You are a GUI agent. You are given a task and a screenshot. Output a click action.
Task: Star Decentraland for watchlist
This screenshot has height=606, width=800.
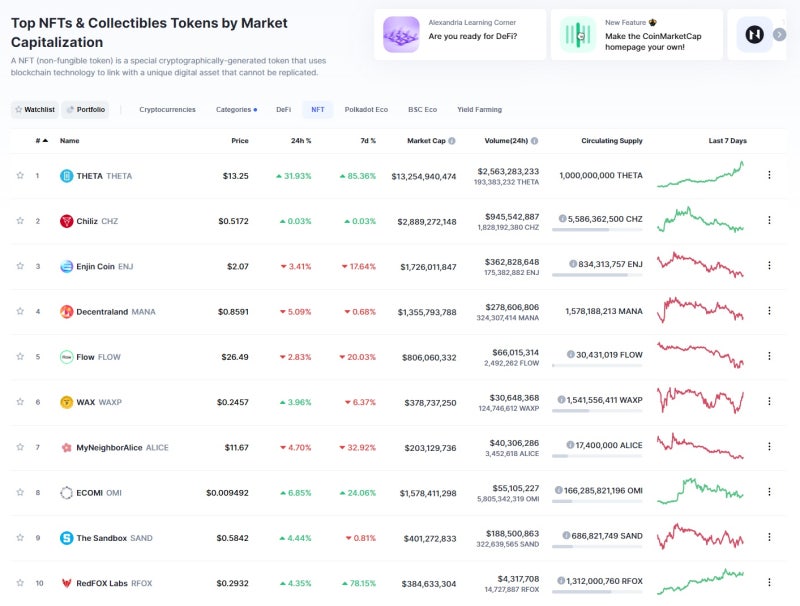[x=20, y=311]
